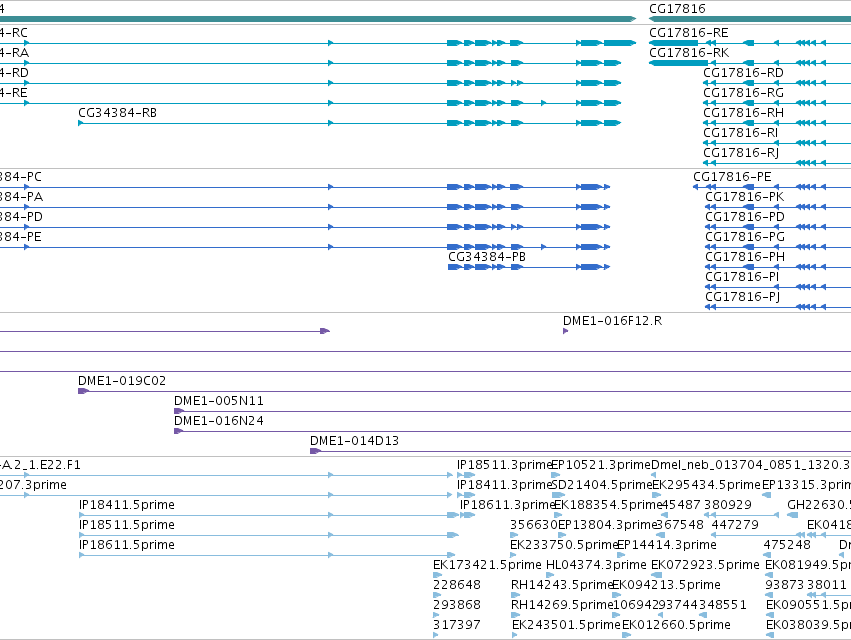The height and width of the screenshot is (640, 851).
Task: Select the CG17816-RE transcript label
Action: [689, 33]
